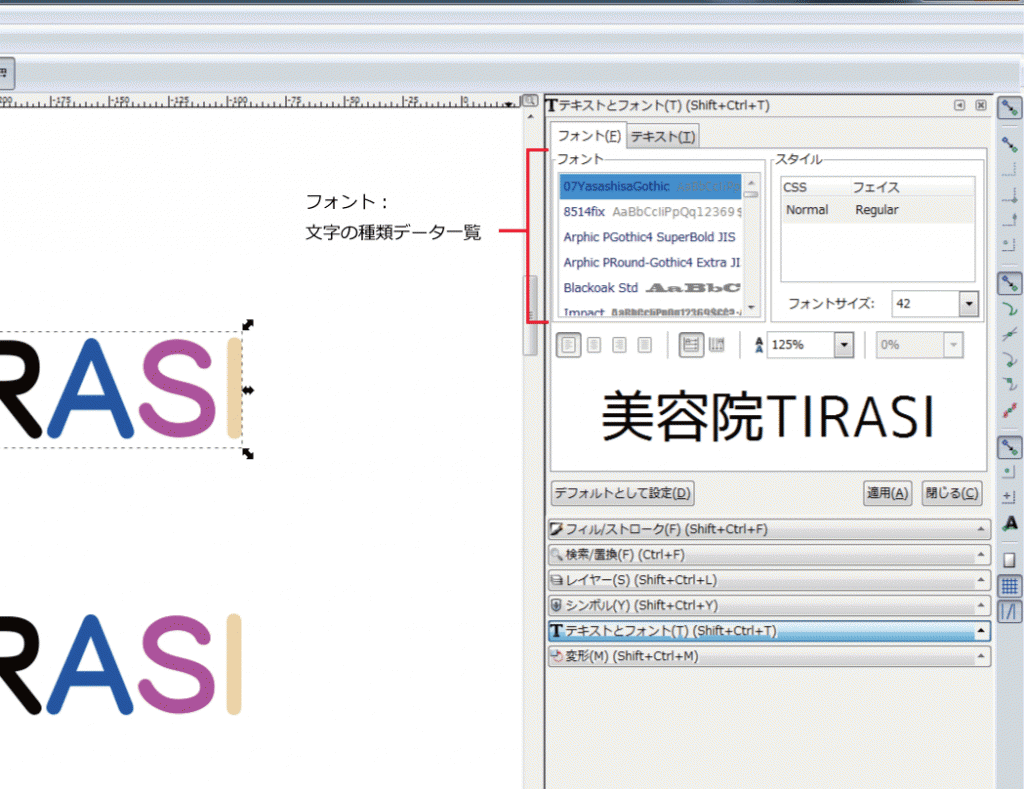Click line spacing icon beside 125%
Viewport: 1024px width, 789px height.
pos(759,345)
